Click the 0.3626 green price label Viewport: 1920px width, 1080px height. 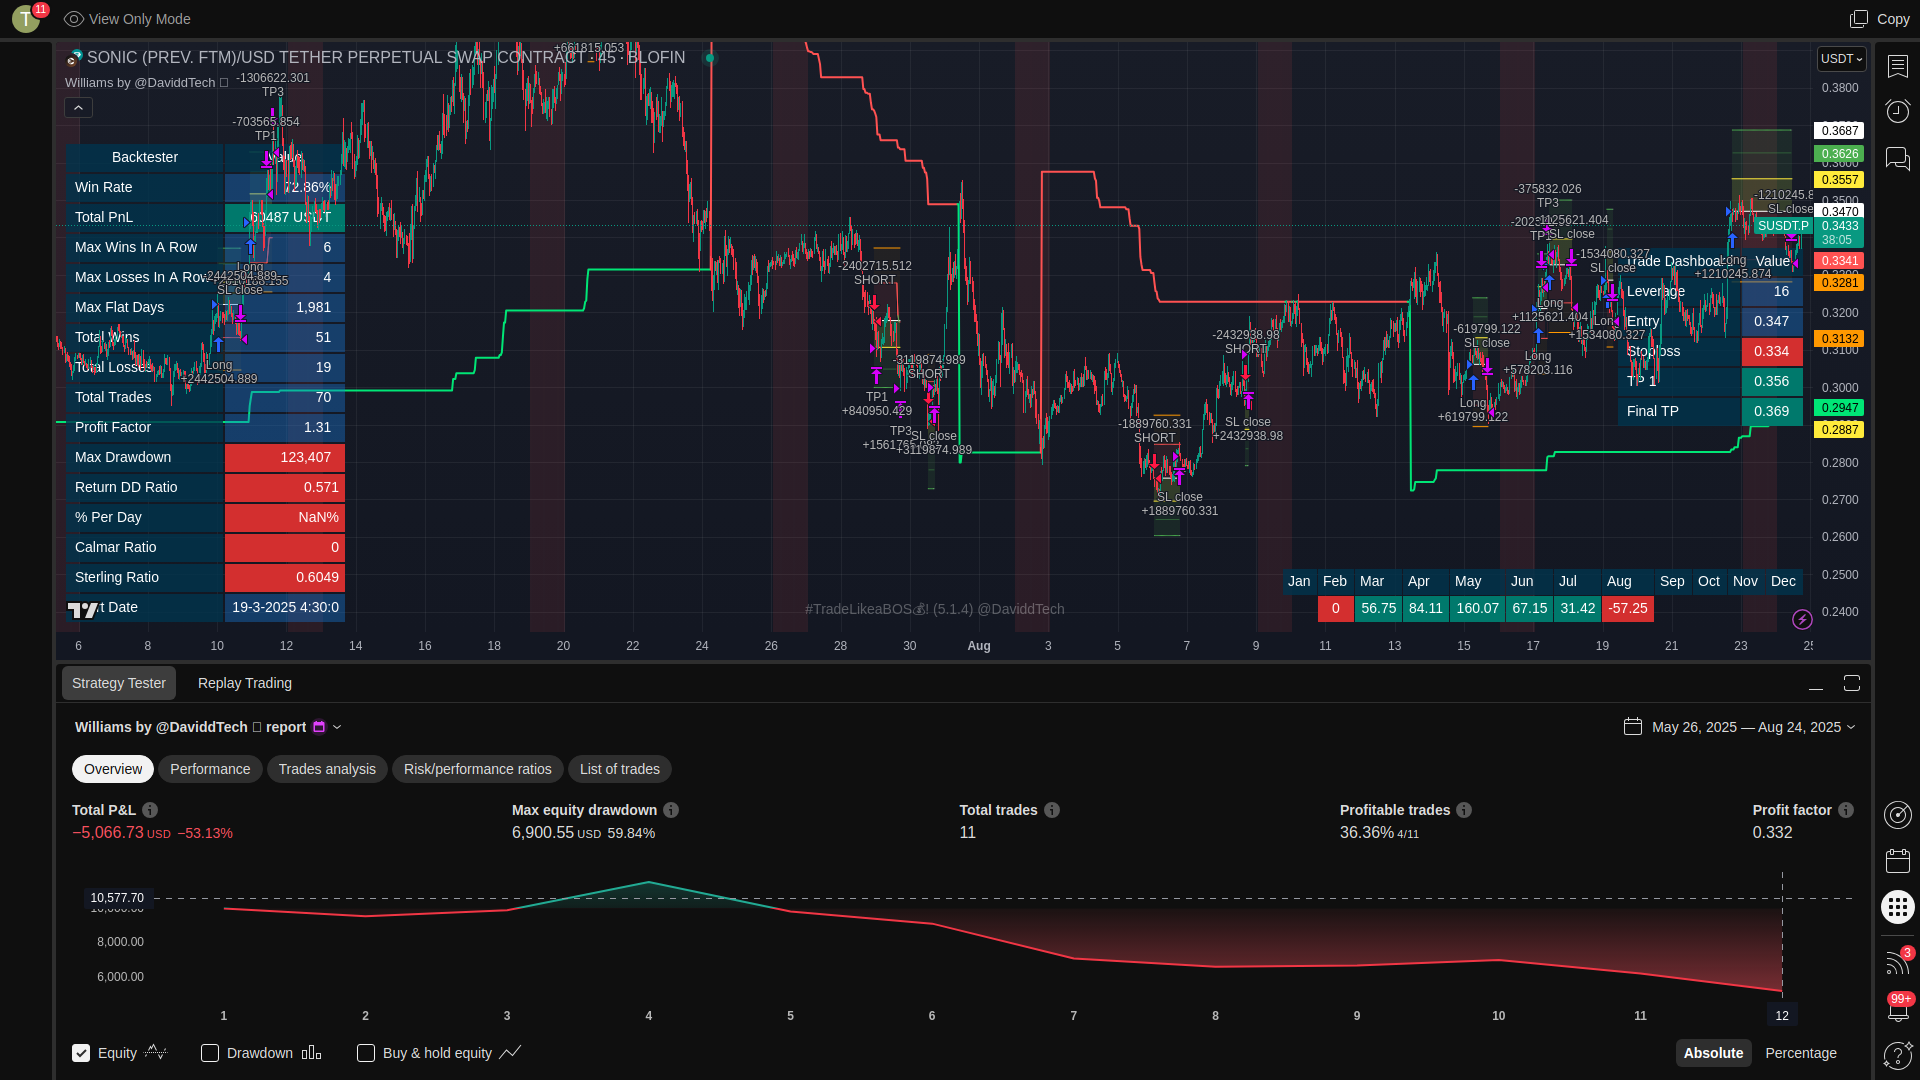(x=1839, y=155)
